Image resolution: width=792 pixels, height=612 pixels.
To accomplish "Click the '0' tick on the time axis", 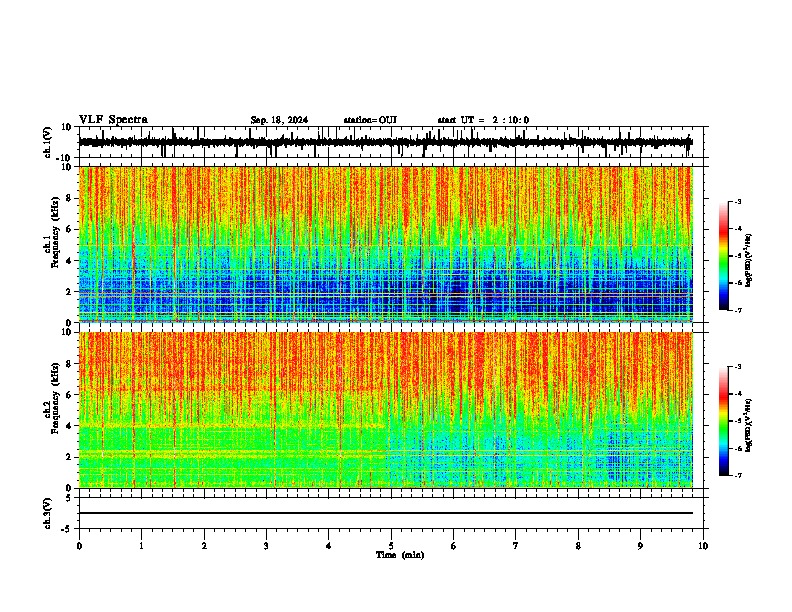I will pos(79,546).
